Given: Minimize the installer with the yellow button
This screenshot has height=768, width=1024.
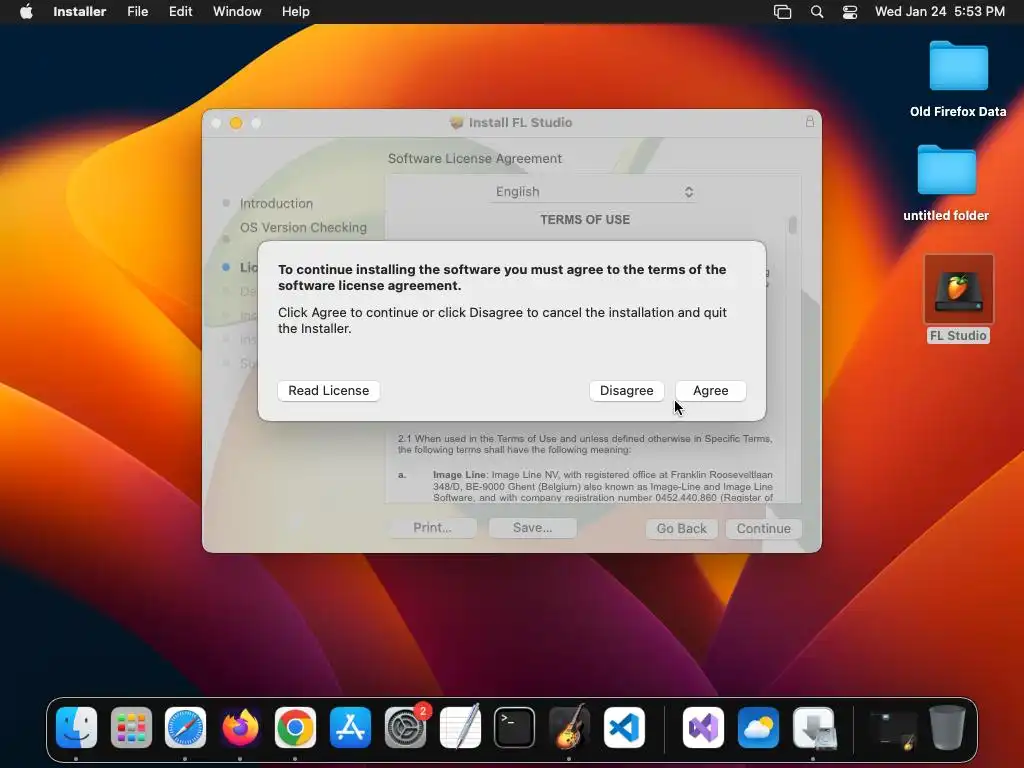Looking at the screenshot, I should (x=236, y=123).
